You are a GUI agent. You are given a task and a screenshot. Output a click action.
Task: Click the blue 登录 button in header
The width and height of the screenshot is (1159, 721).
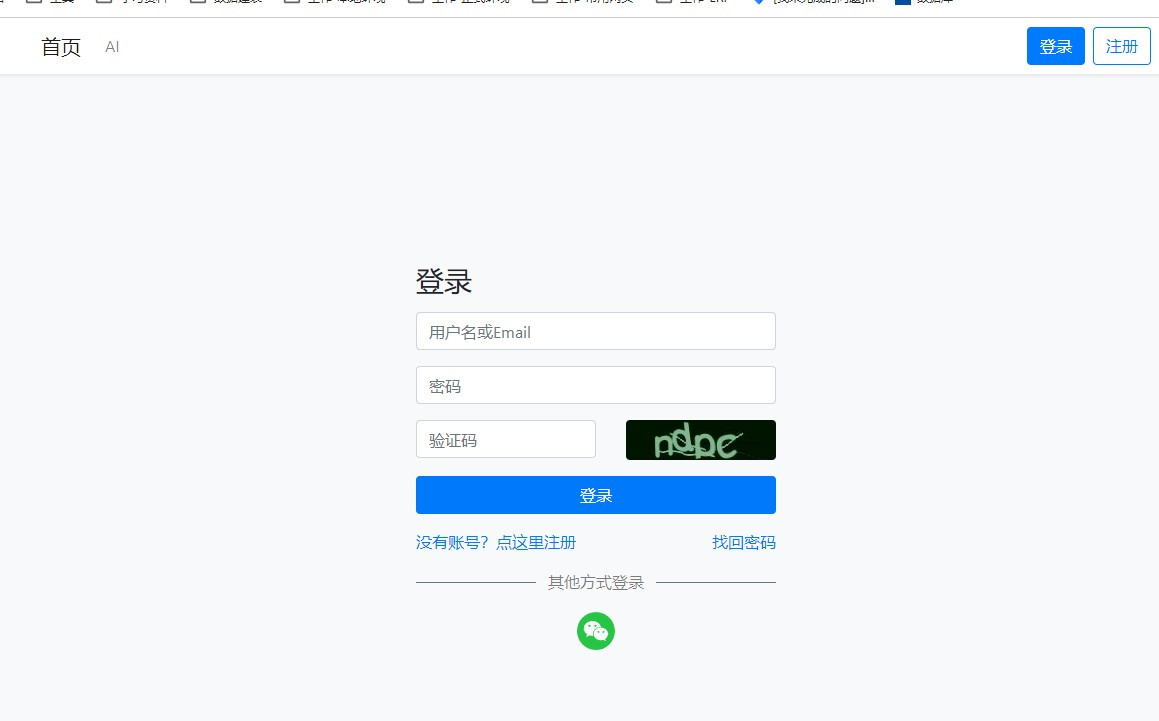pos(1056,46)
